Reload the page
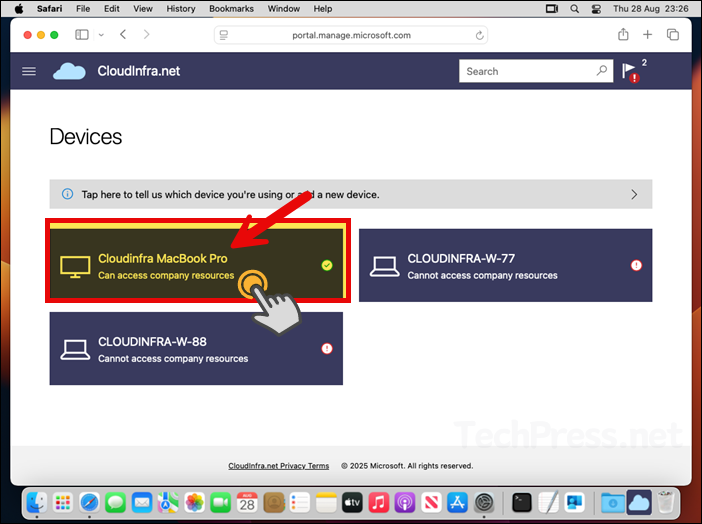702x524 pixels. pyautogui.click(x=479, y=35)
